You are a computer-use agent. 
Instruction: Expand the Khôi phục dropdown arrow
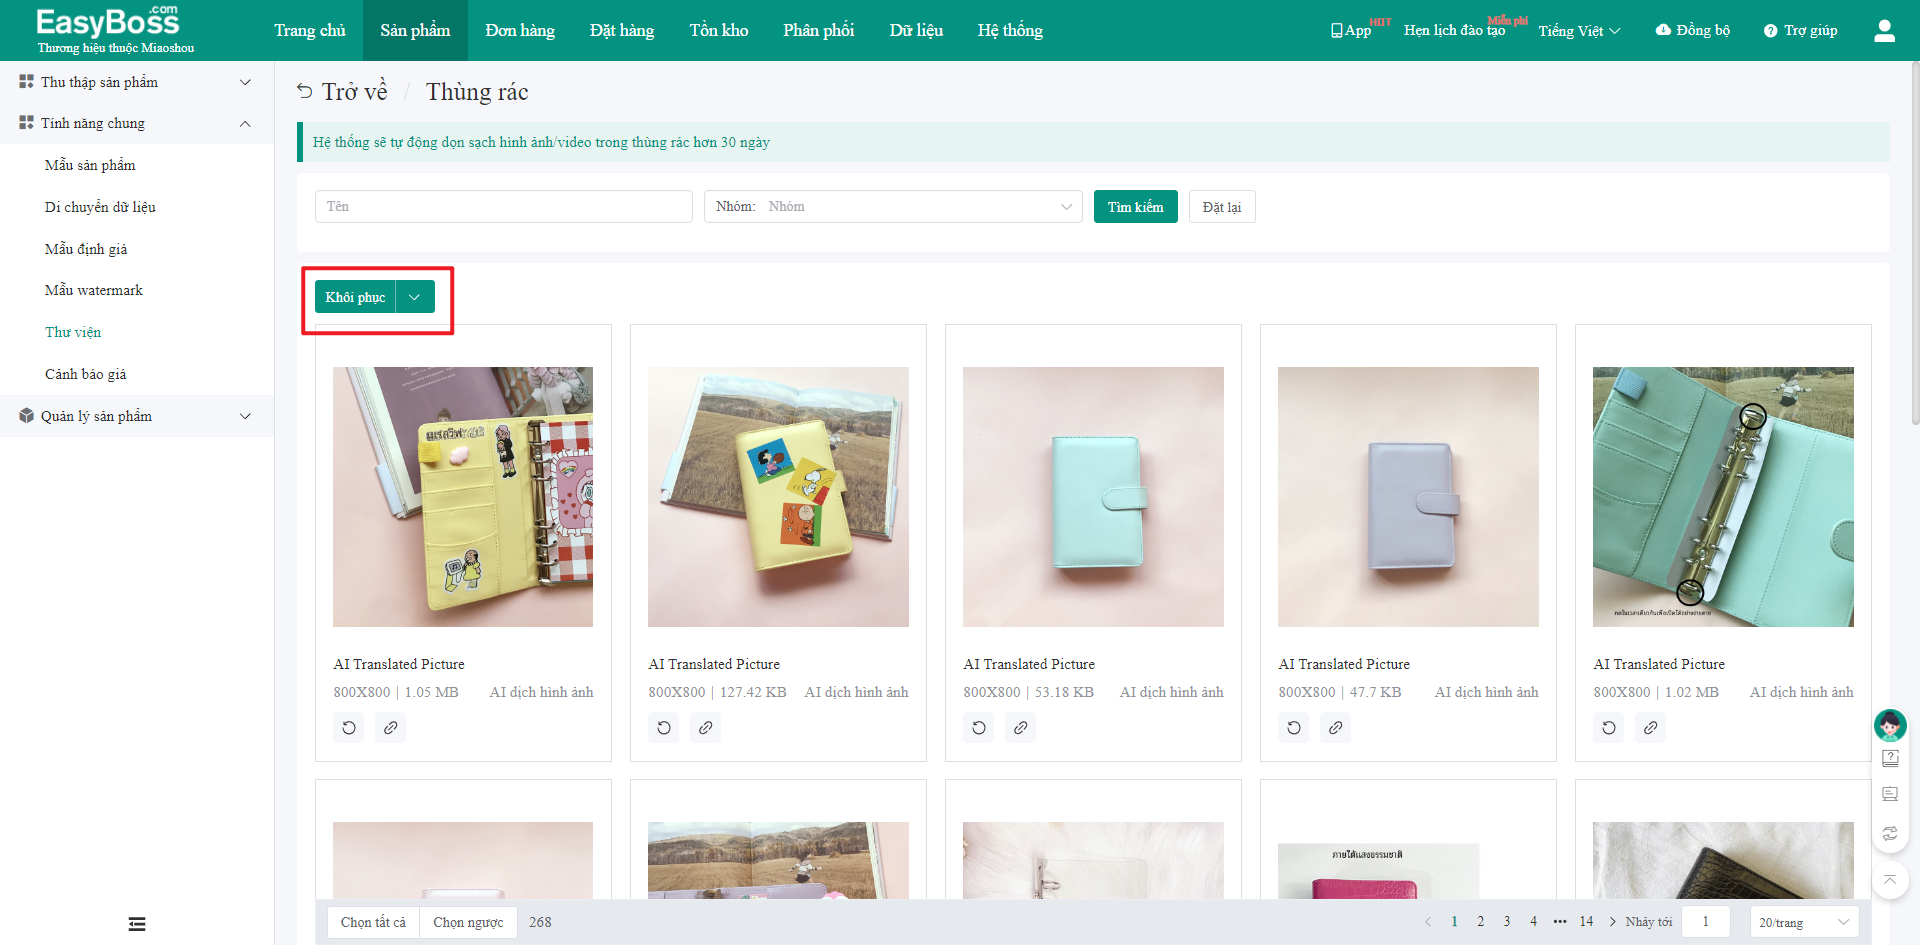coord(415,297)
